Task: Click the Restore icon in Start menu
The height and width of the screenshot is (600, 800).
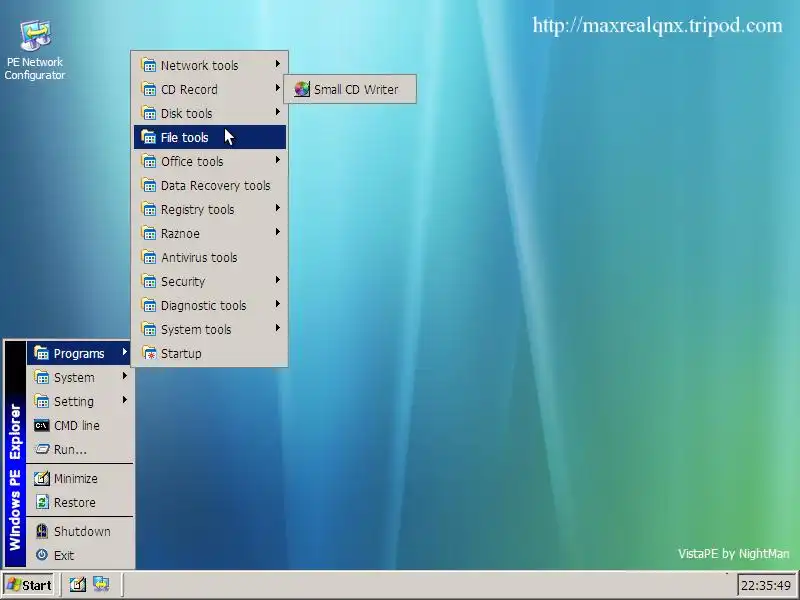Action: click(41, 502)
